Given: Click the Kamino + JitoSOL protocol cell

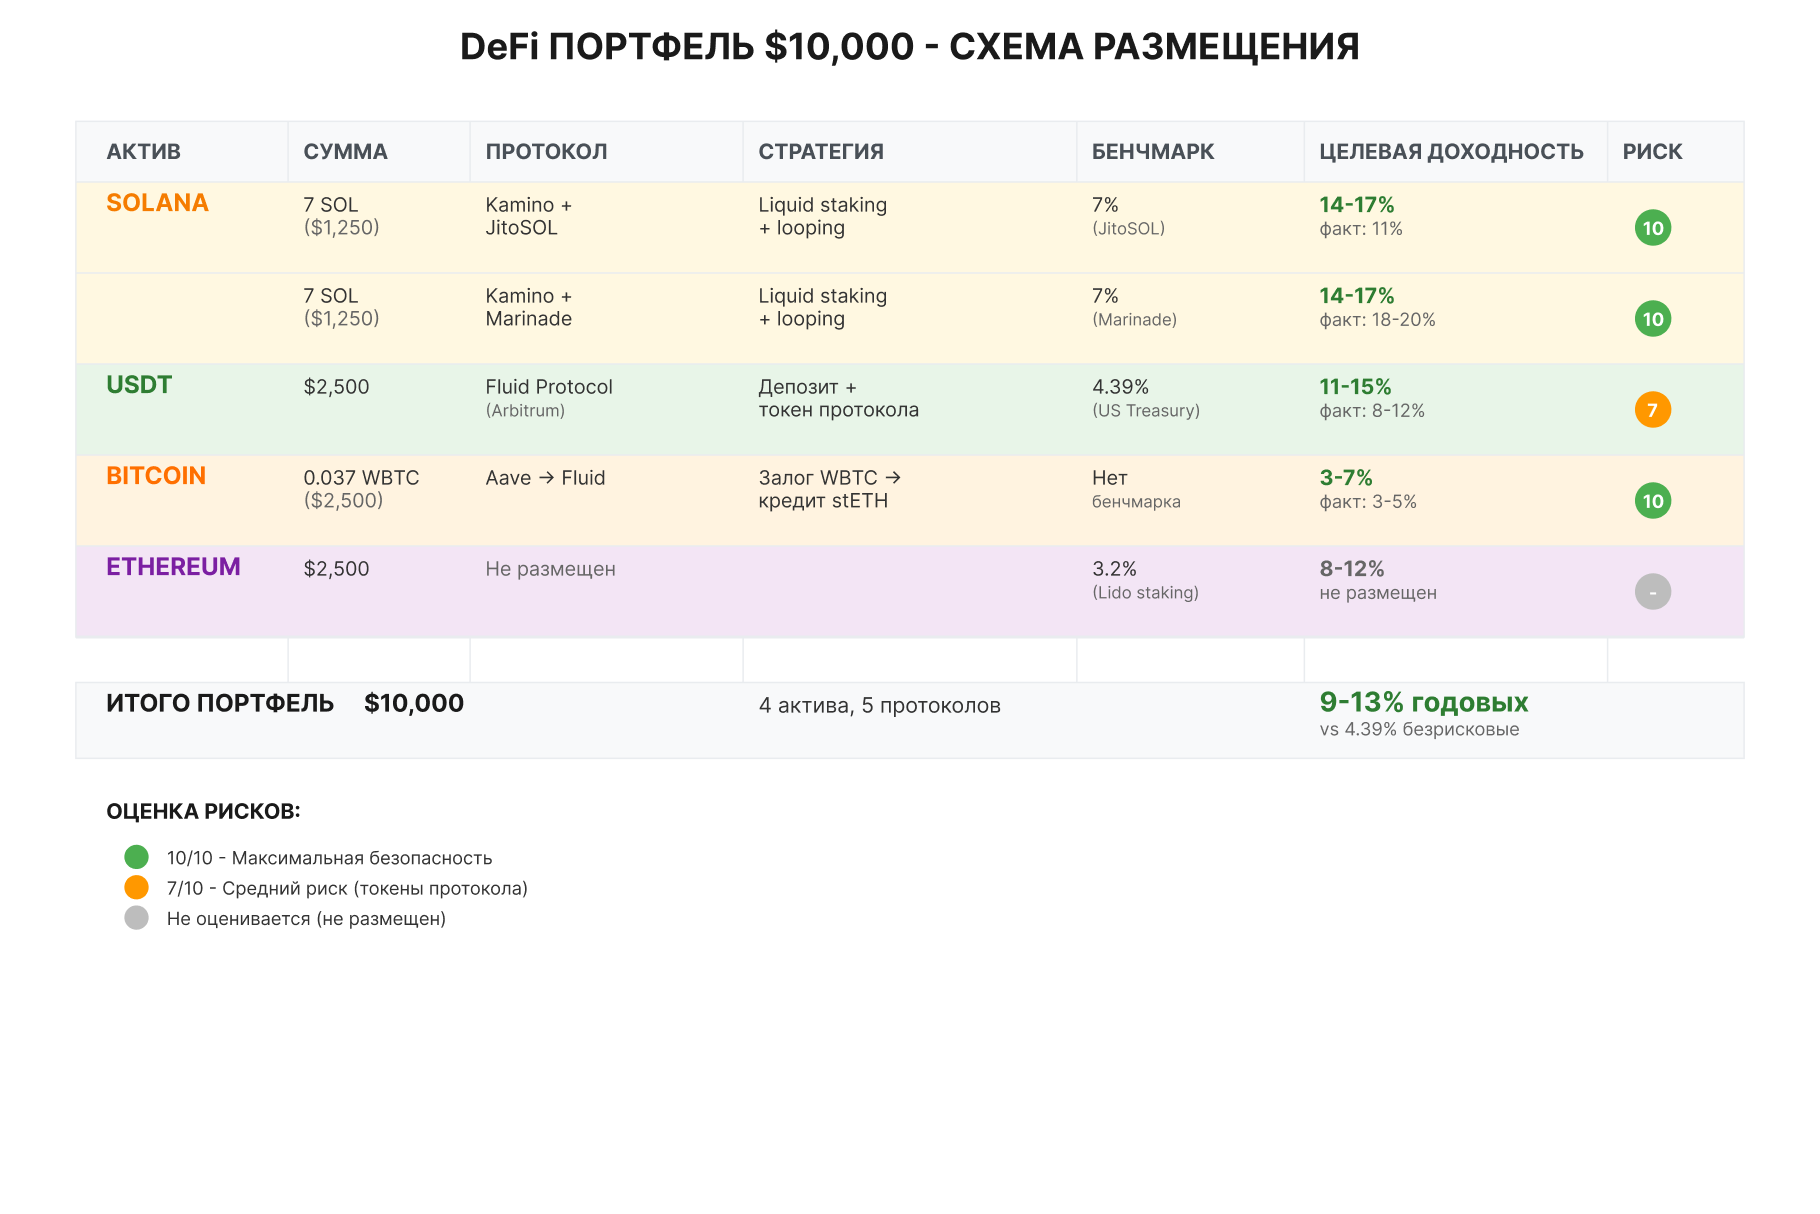Looking at the screenshot, I should click(x=529, y=216).
